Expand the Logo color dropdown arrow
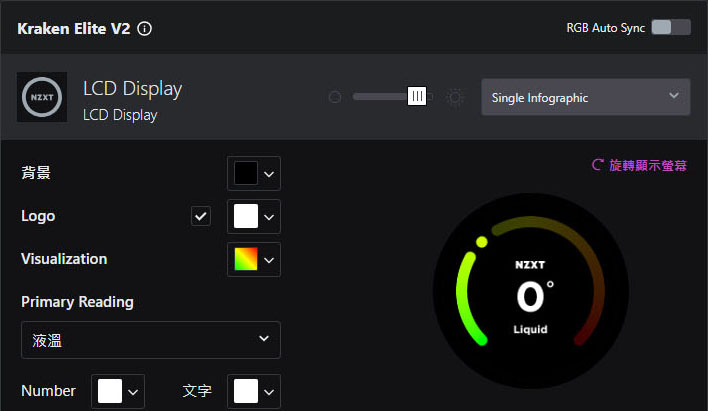Image resolution: width=708 pixels, height=411 pixels. coord(269,217)
